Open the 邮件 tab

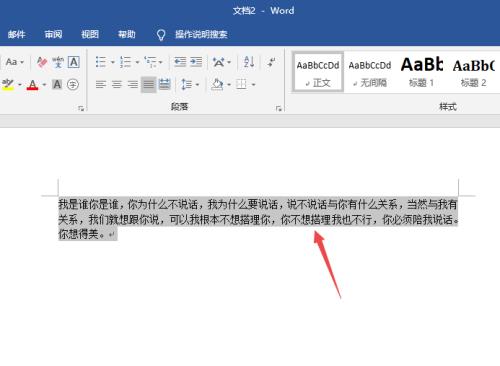pos(16,34)
